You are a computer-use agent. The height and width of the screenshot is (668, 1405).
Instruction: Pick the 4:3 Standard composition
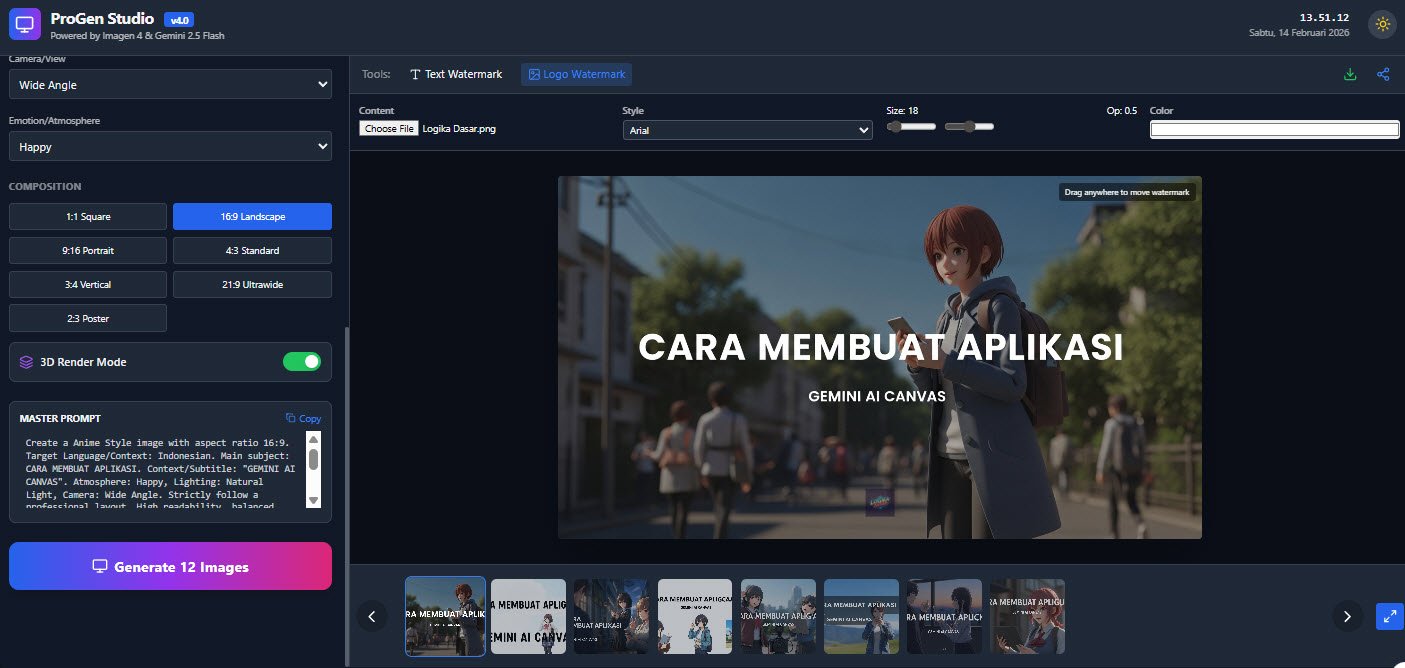click(x=252, y=251)
